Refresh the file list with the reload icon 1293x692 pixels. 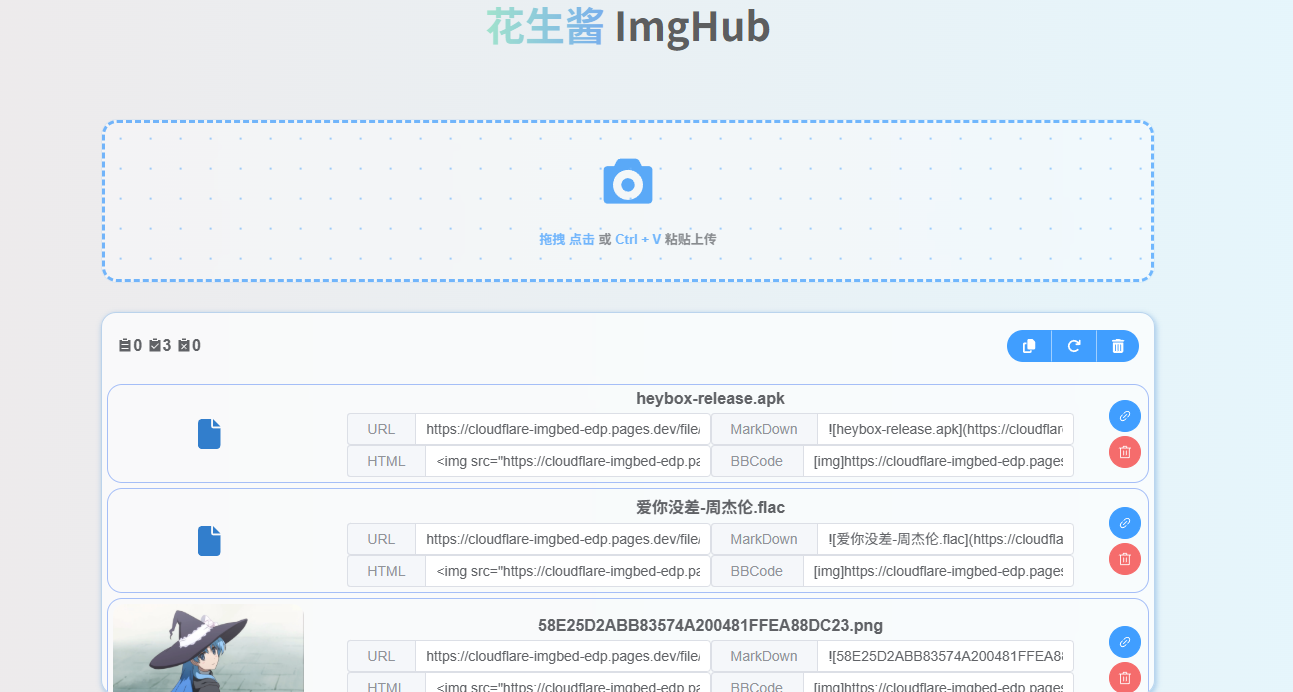tap(1073, 345)
